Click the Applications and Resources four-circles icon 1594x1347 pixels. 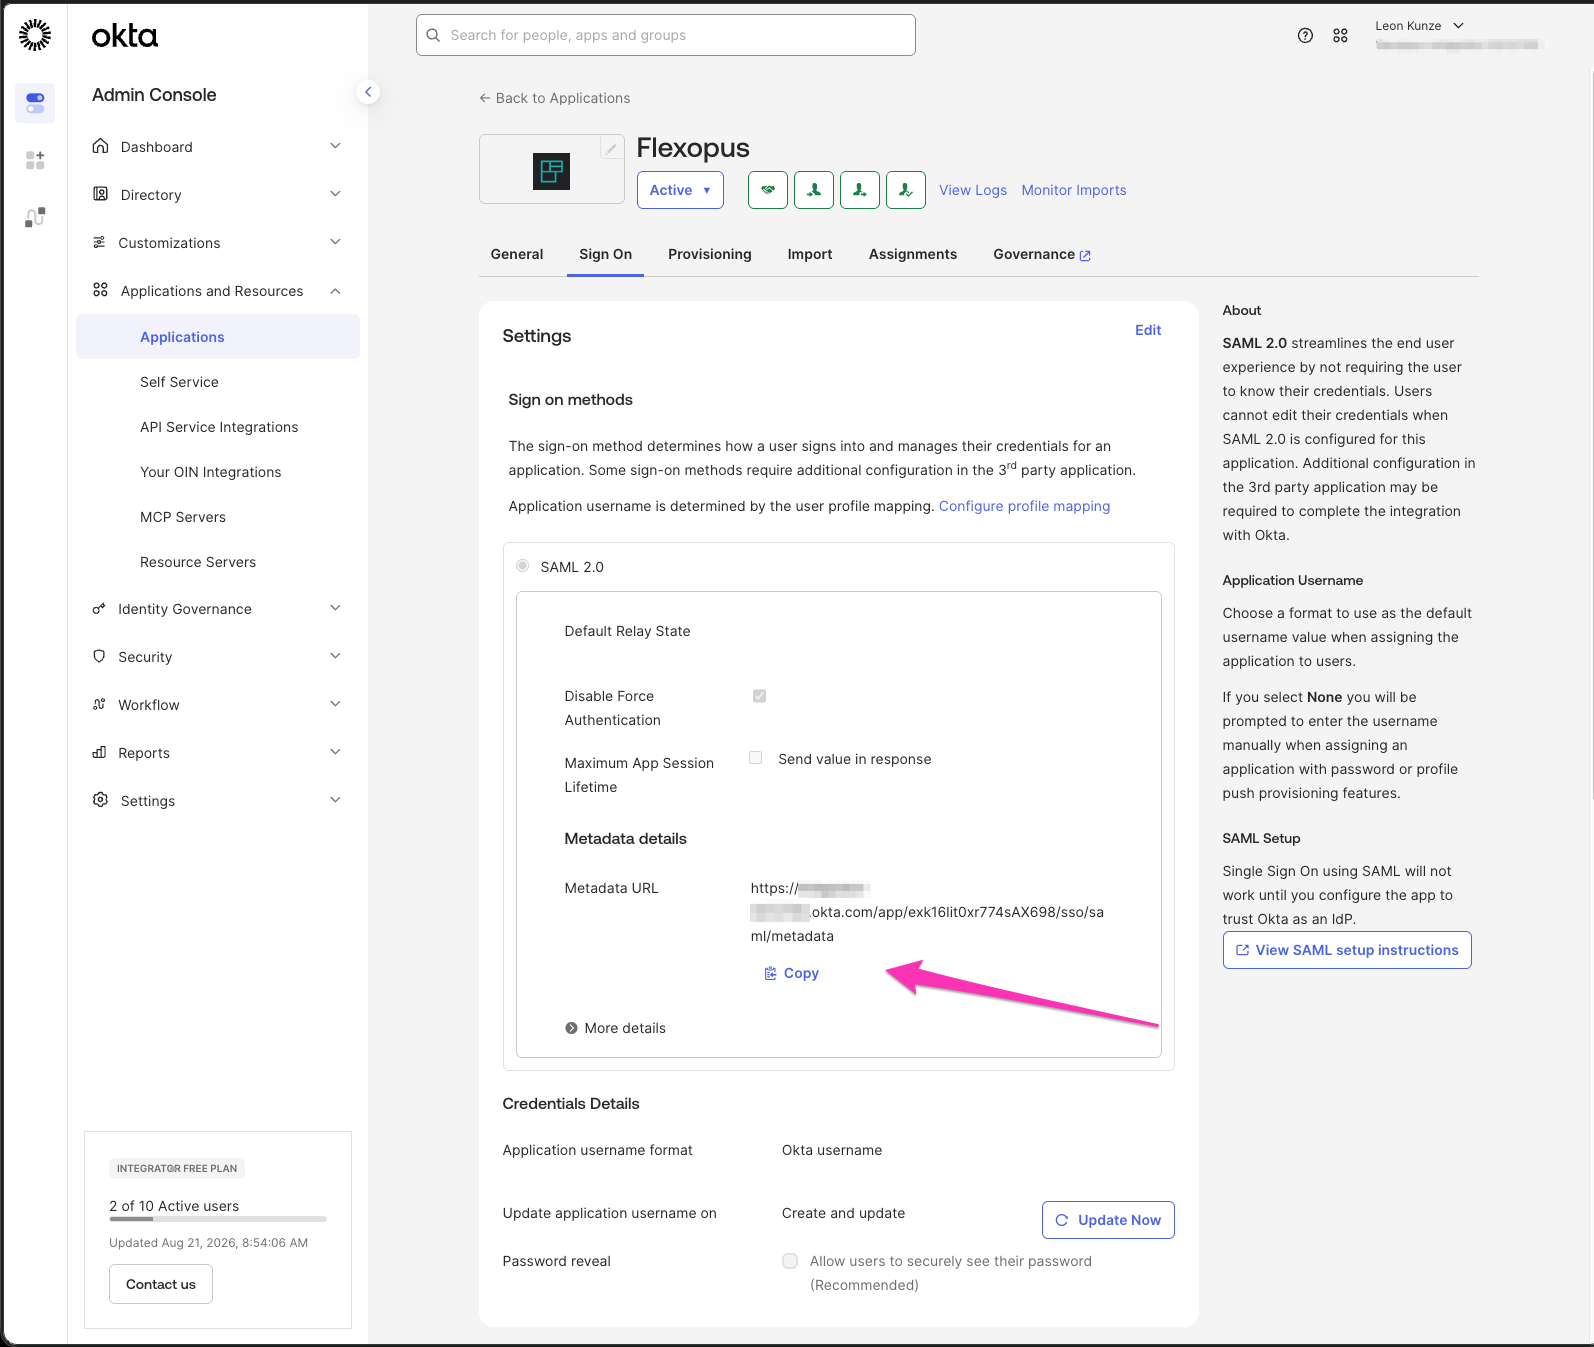click(x=100, y=290)
